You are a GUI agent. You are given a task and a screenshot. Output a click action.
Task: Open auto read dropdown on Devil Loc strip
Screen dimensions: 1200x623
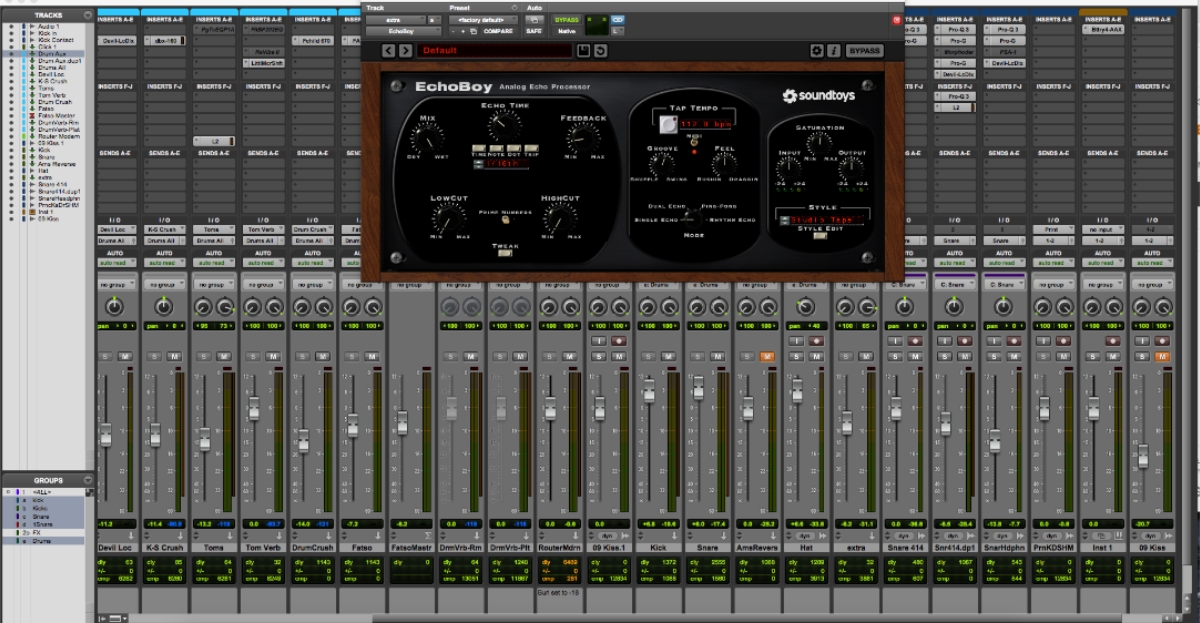pyautogui.click(x=118, y=263)
